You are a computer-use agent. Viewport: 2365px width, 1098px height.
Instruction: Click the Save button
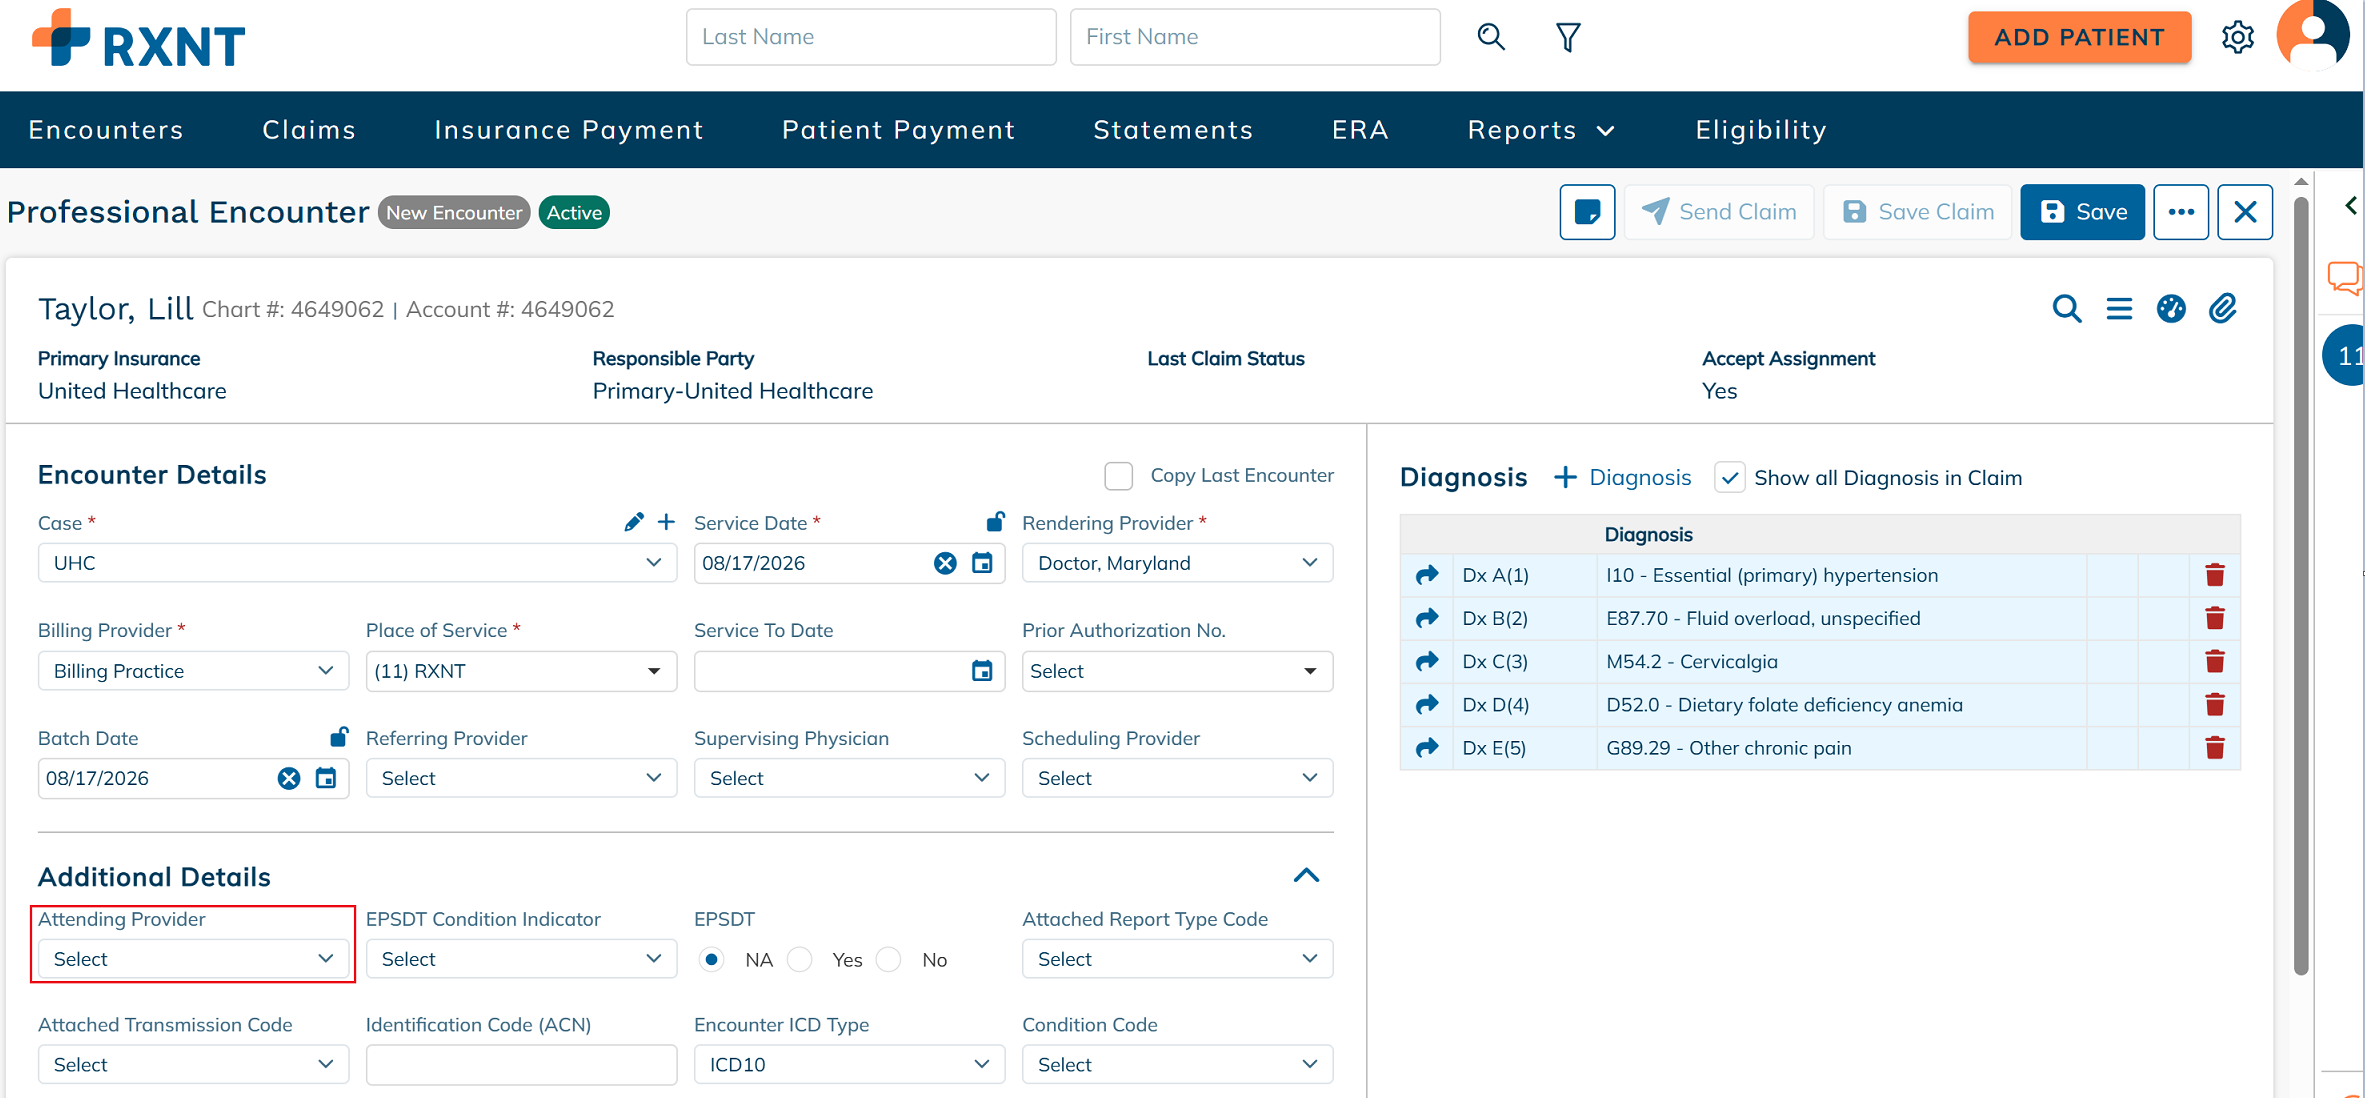coord(2082,212)
